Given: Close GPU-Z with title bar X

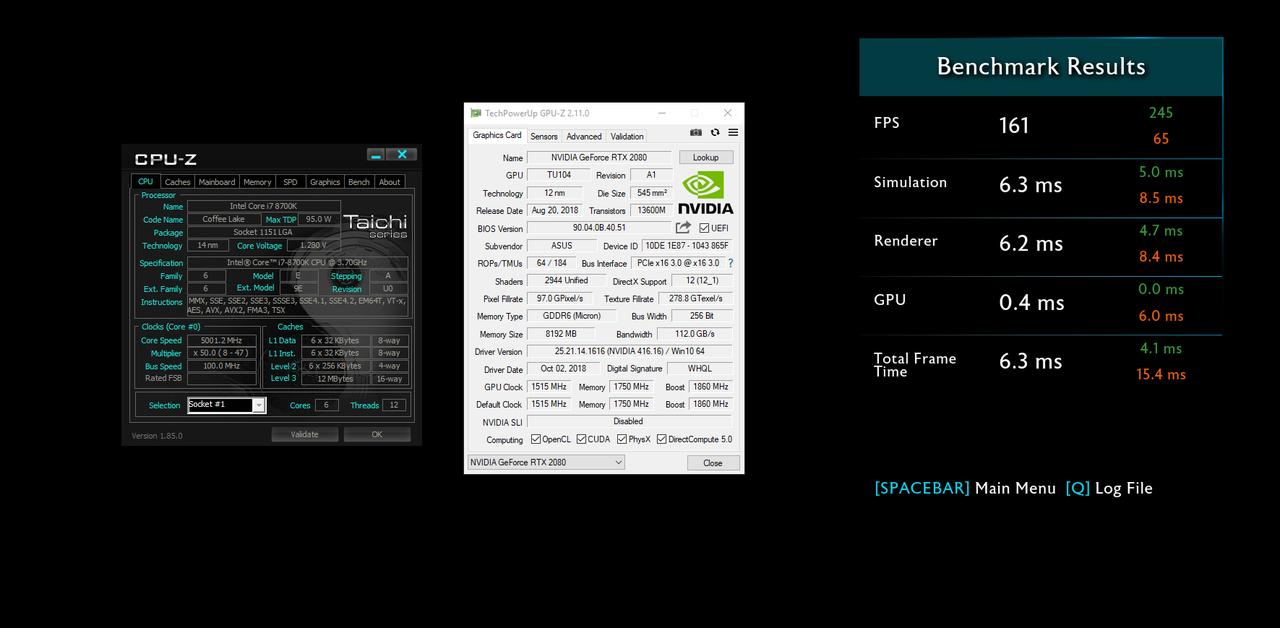Looking at the screenshot, I should pyautogui.click(x=728, y=113).
